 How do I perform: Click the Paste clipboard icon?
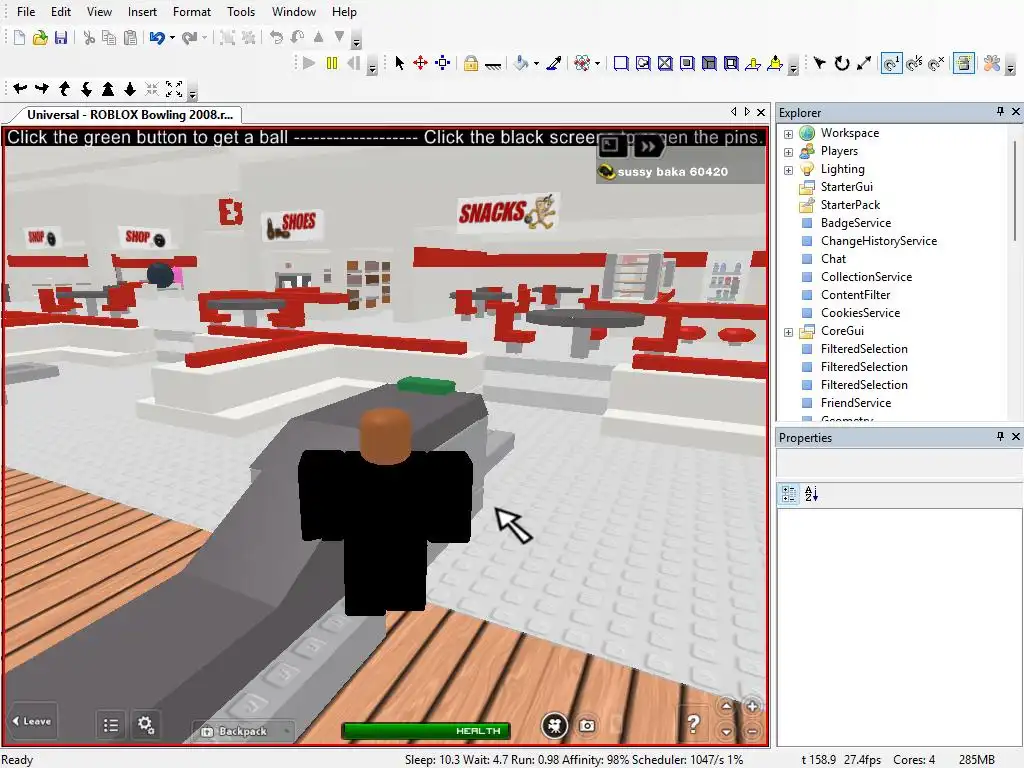(x=131, y=38)
